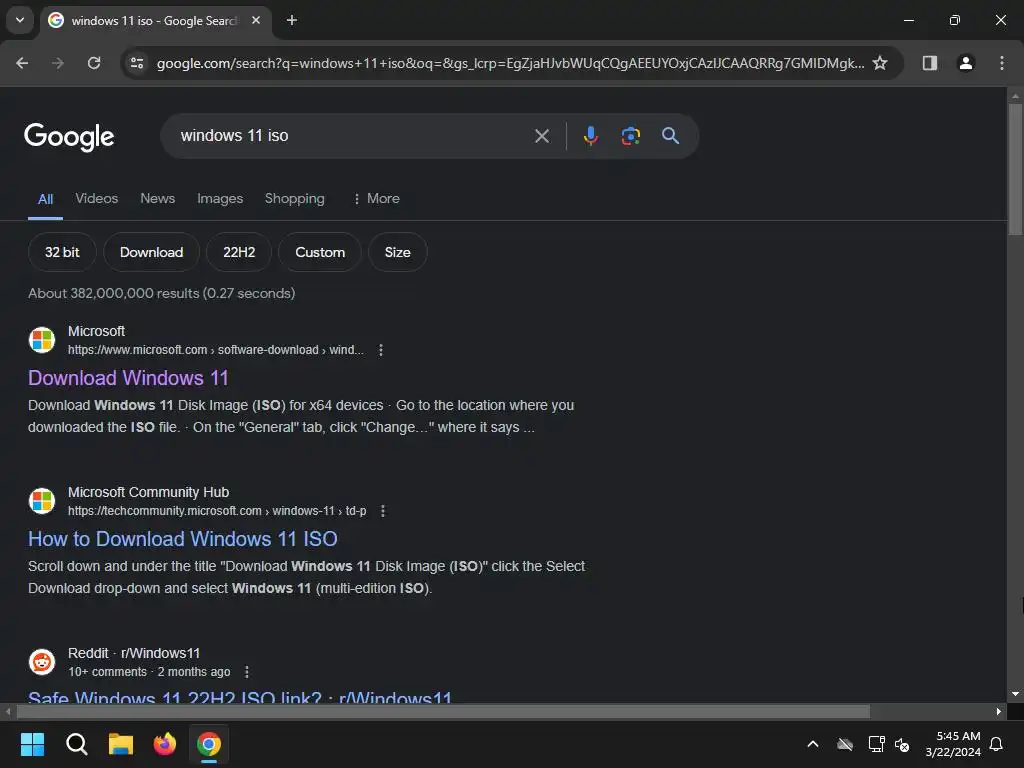
Task: Click the techcommunity.microsoft.com URL text
Action: tap(217, 511)
